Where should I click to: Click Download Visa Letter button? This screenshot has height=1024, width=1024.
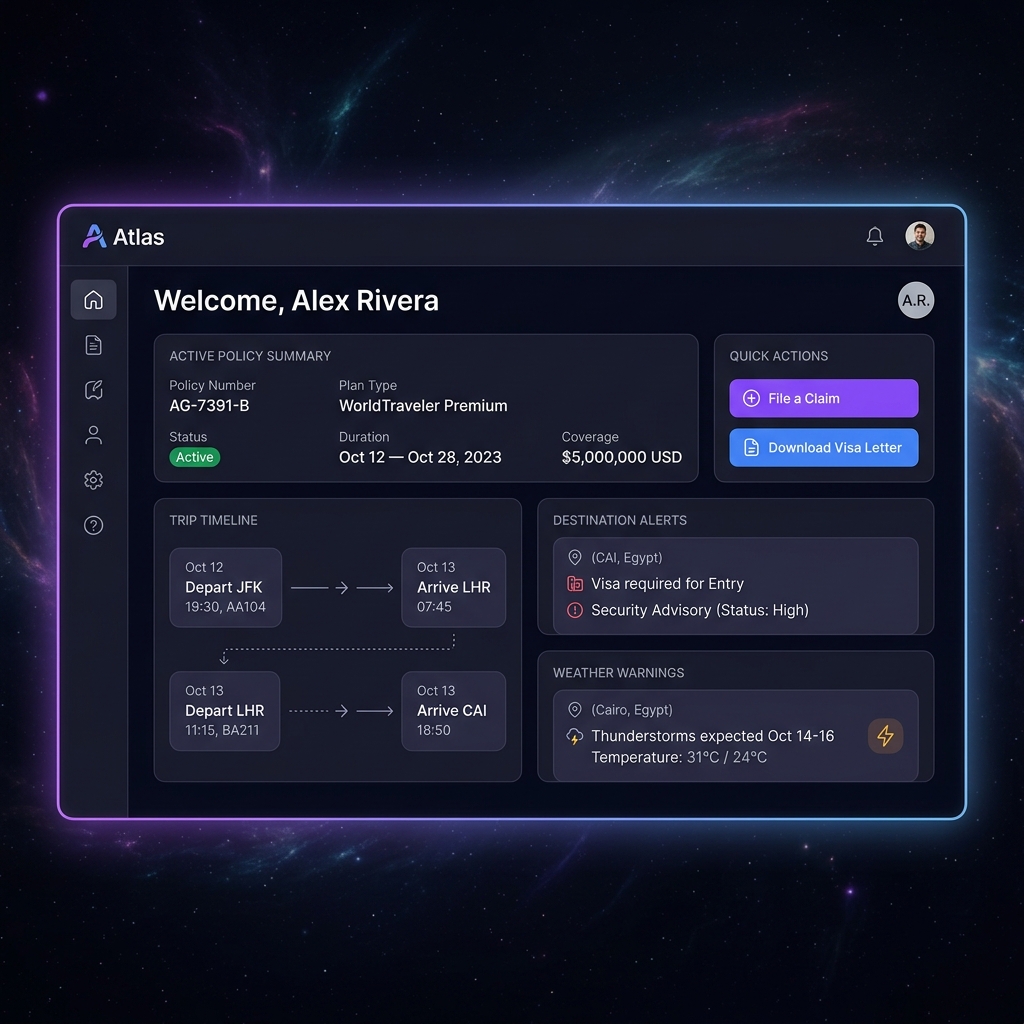coord(824,447)
